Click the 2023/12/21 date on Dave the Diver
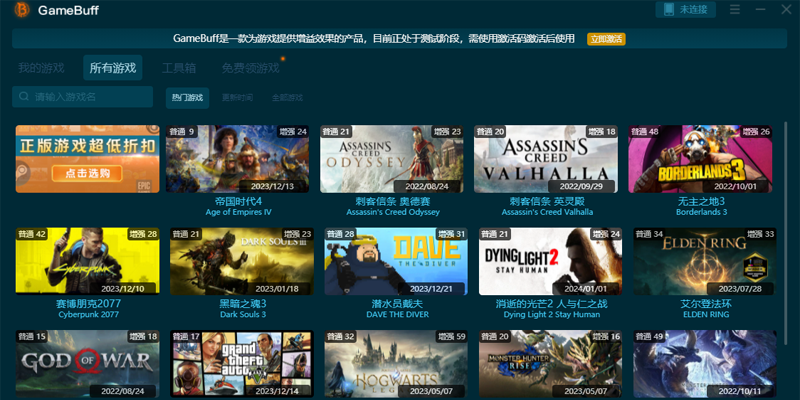Screen dimensions: 800x400 point(432,289)
